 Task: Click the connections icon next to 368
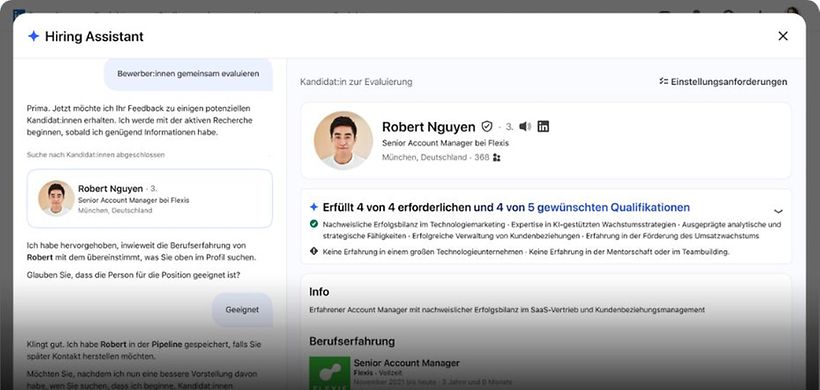click(x=496, y=157)
